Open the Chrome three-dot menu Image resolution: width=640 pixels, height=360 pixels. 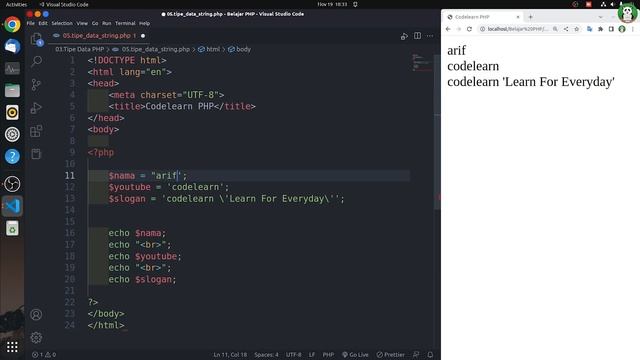tap(633, 29)
